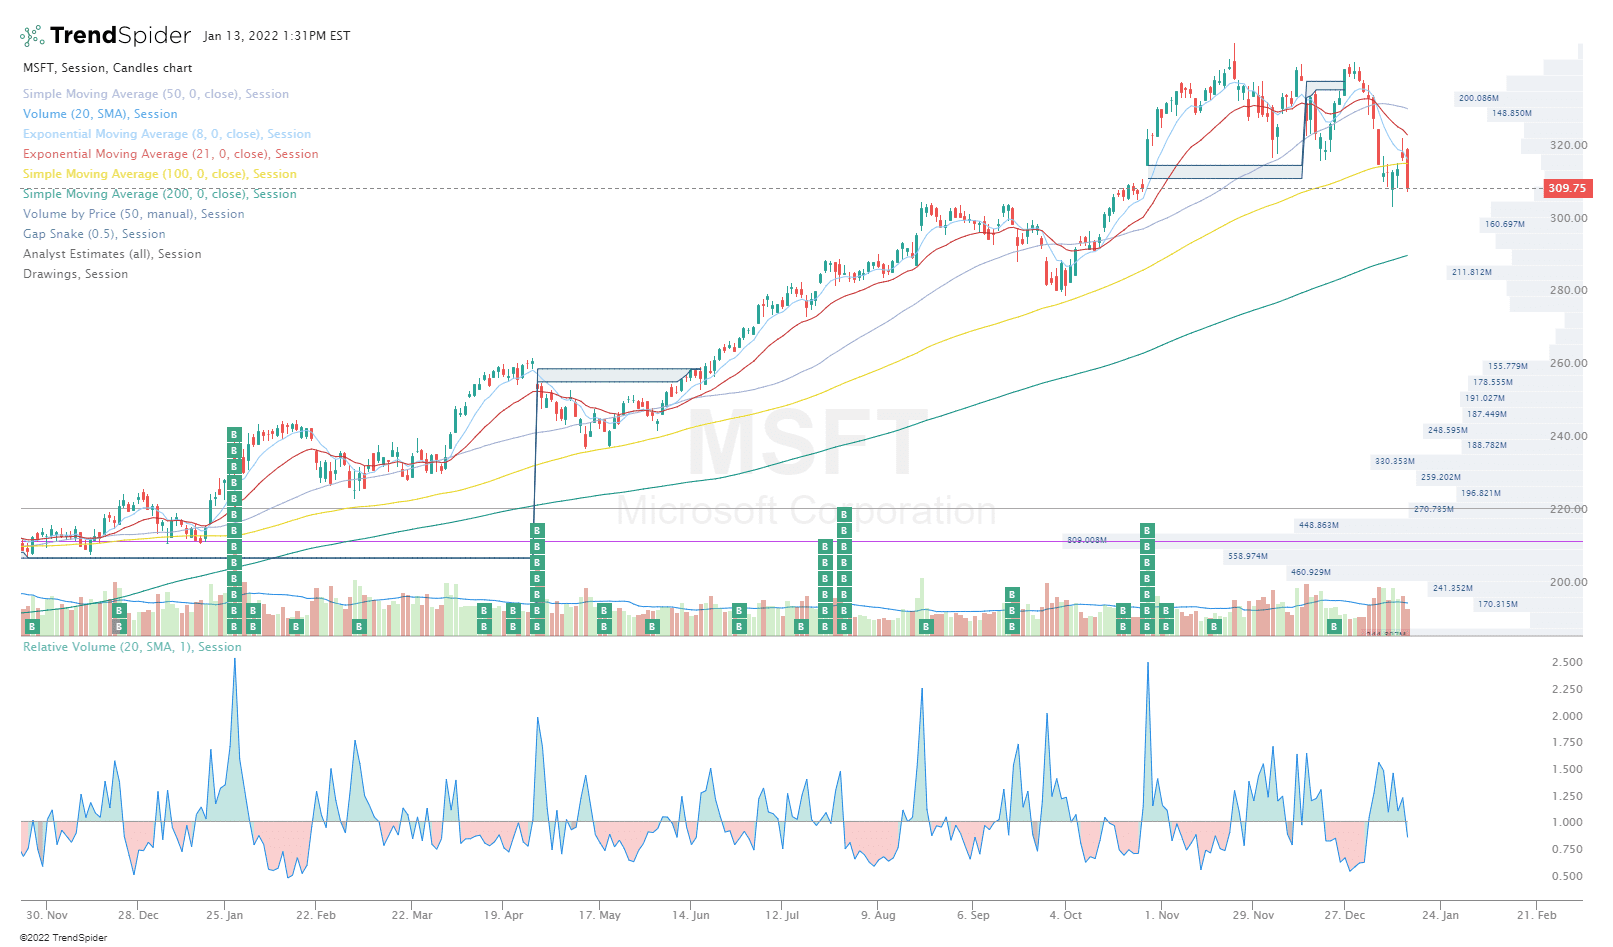Click the 240.00 price axis label
This screenshot has height=947, width=1613.
(1568, 436)
